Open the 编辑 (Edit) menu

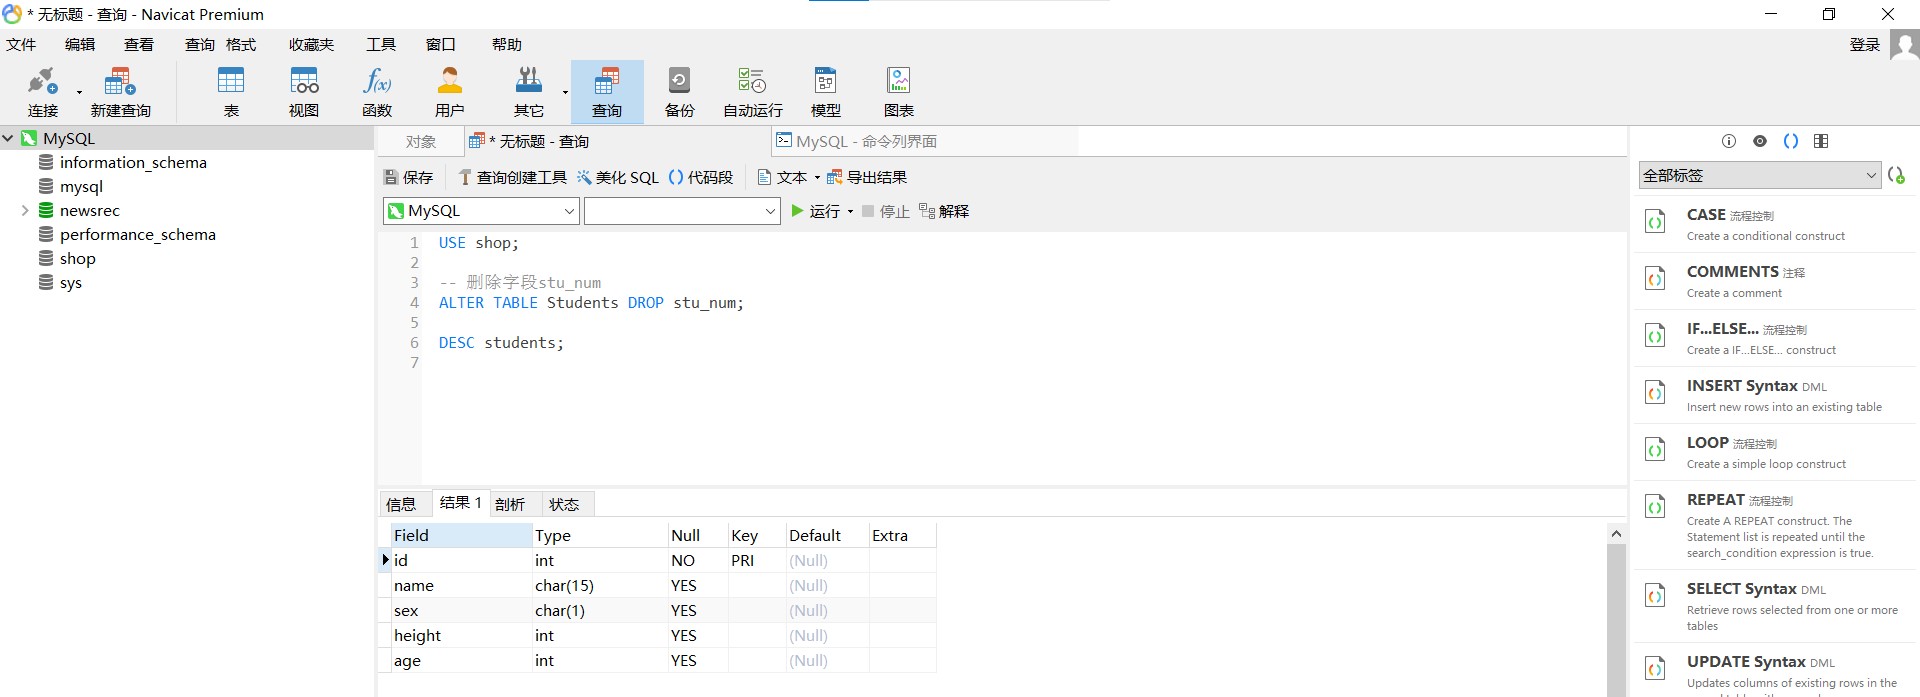80,45
